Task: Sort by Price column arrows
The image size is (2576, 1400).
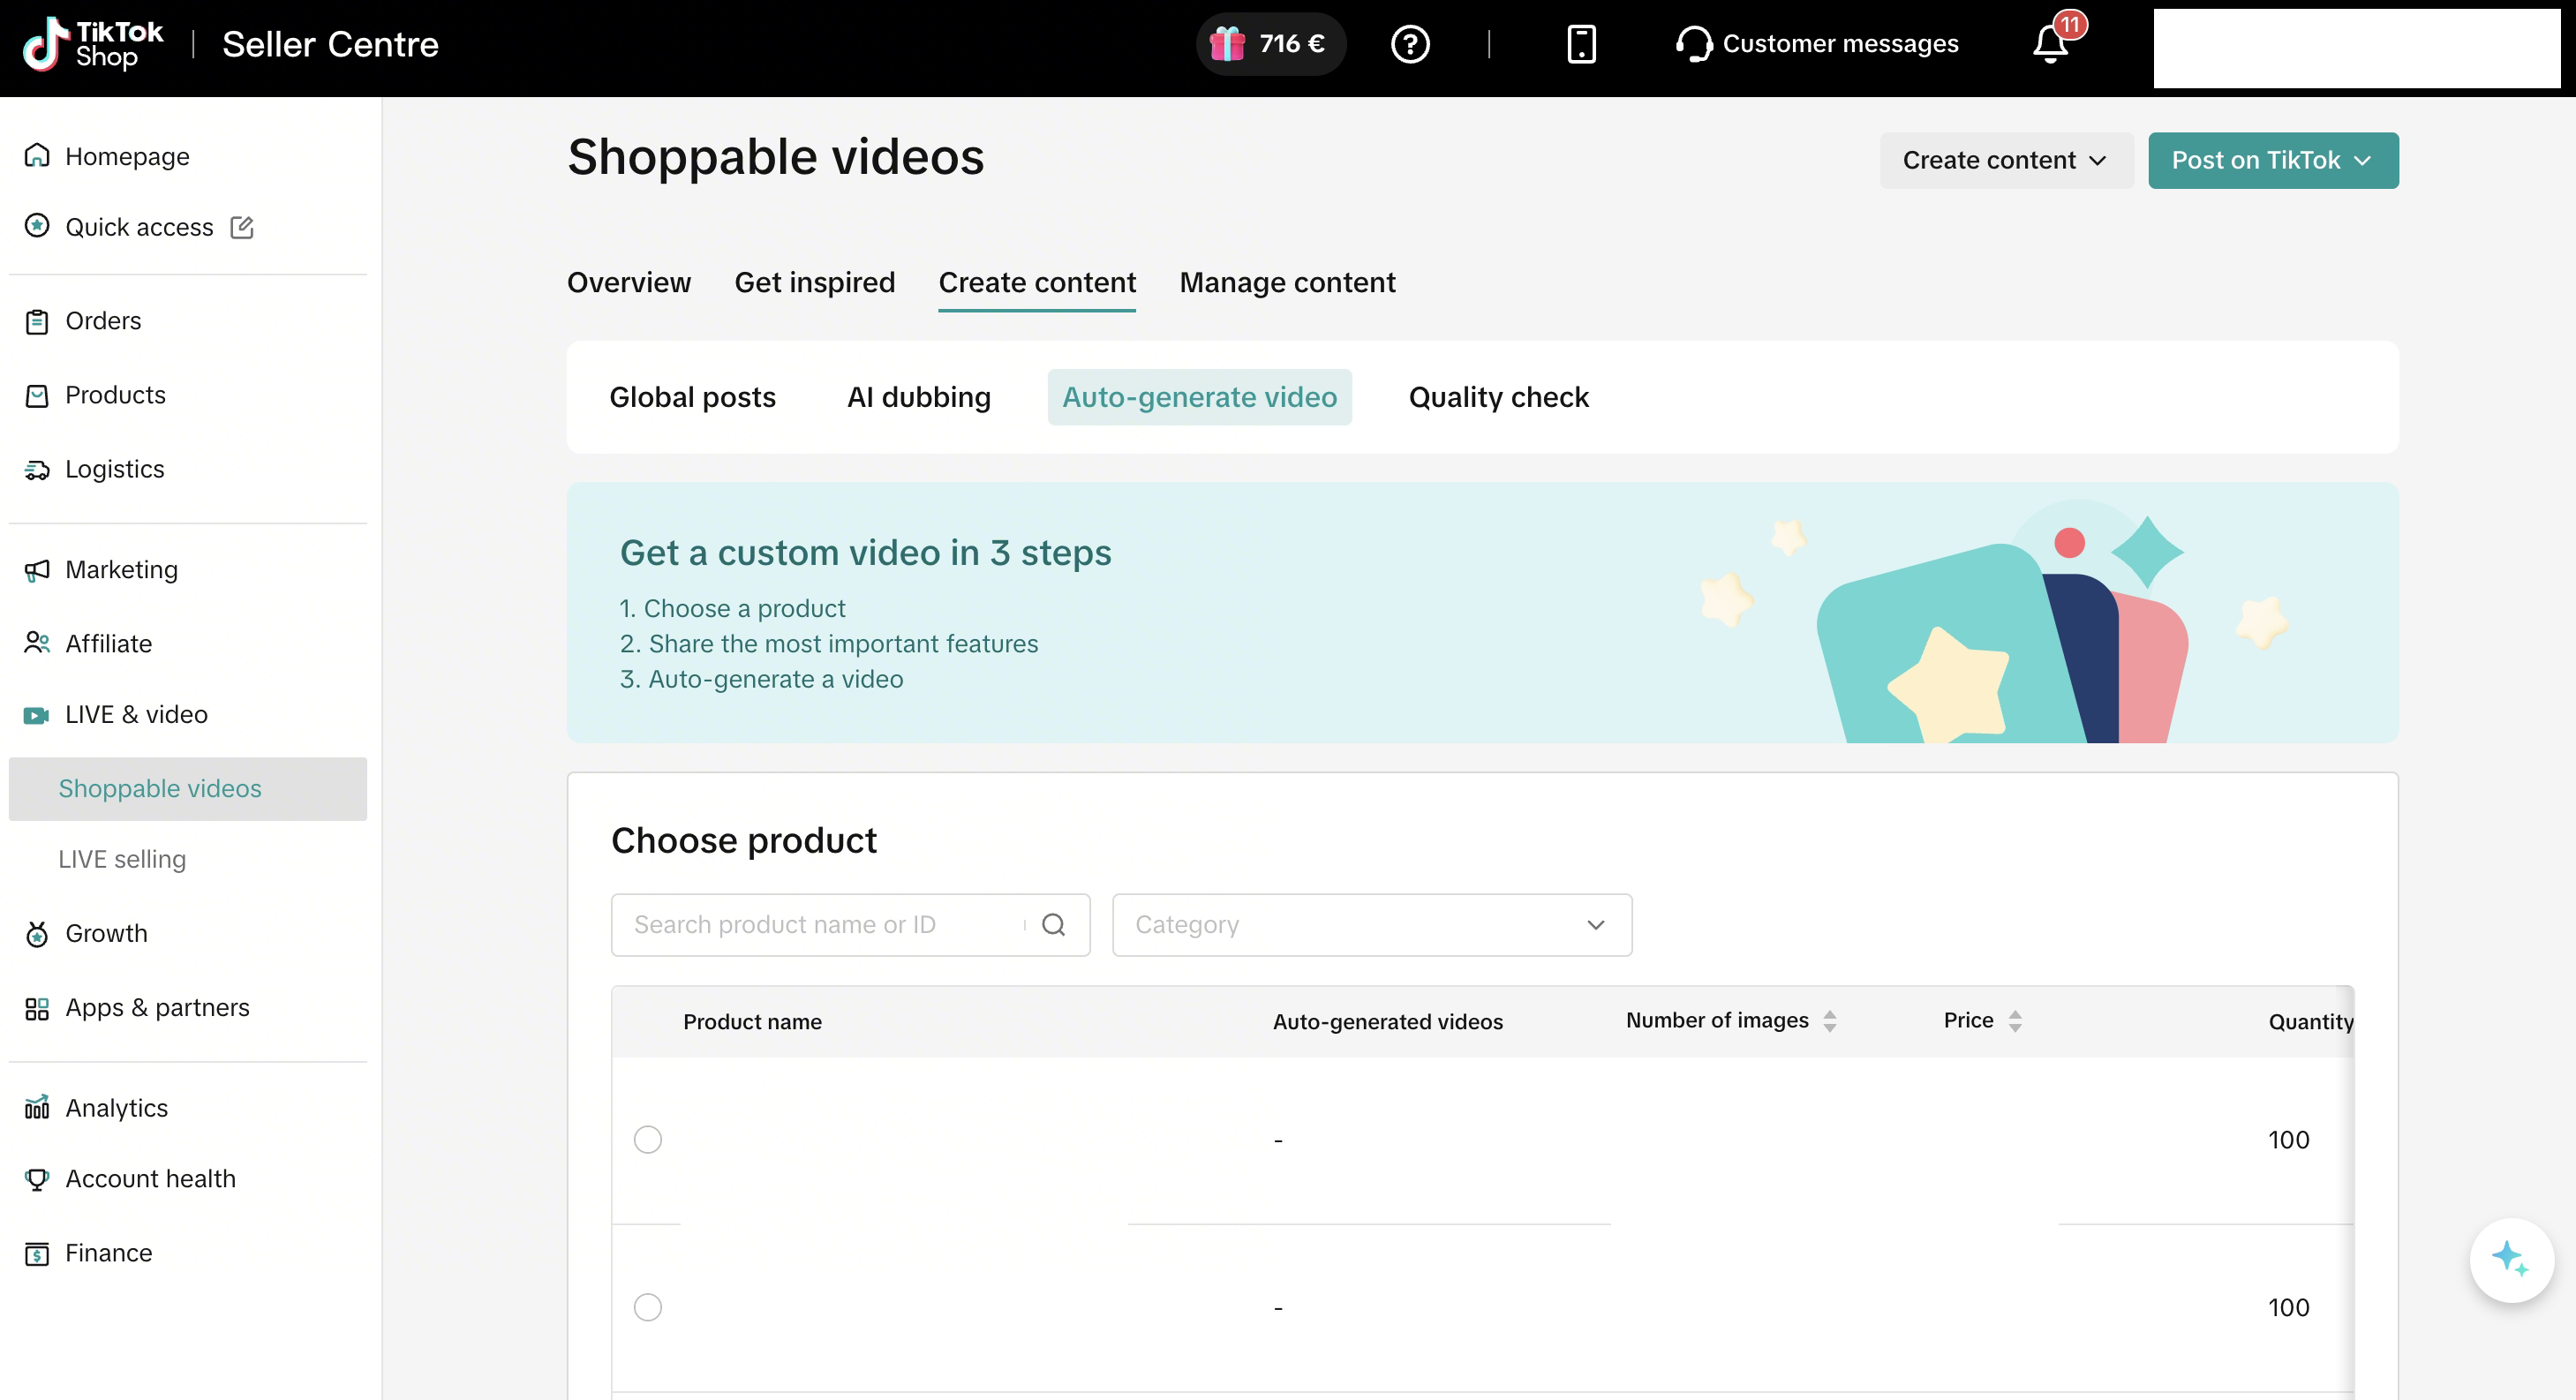Action: click(2015, 1020)
